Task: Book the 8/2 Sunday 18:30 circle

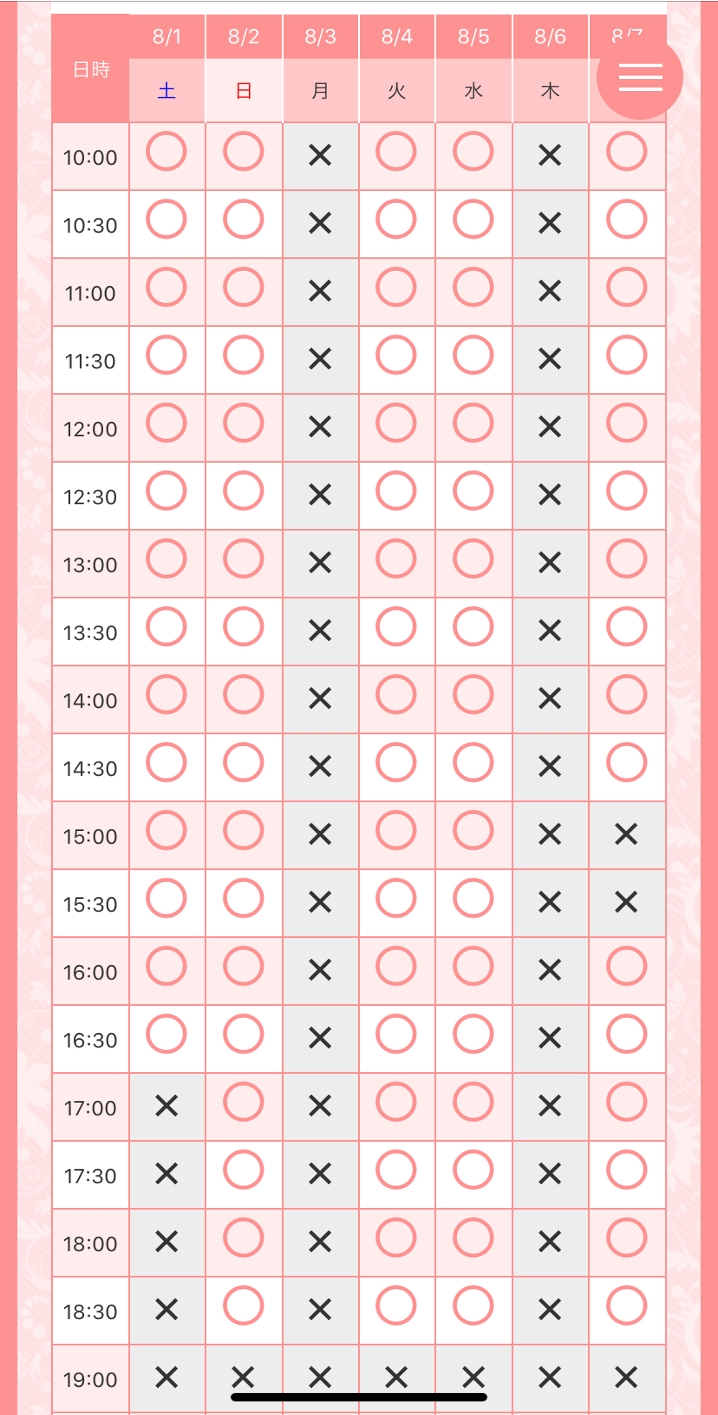Action: point(243,1305)
